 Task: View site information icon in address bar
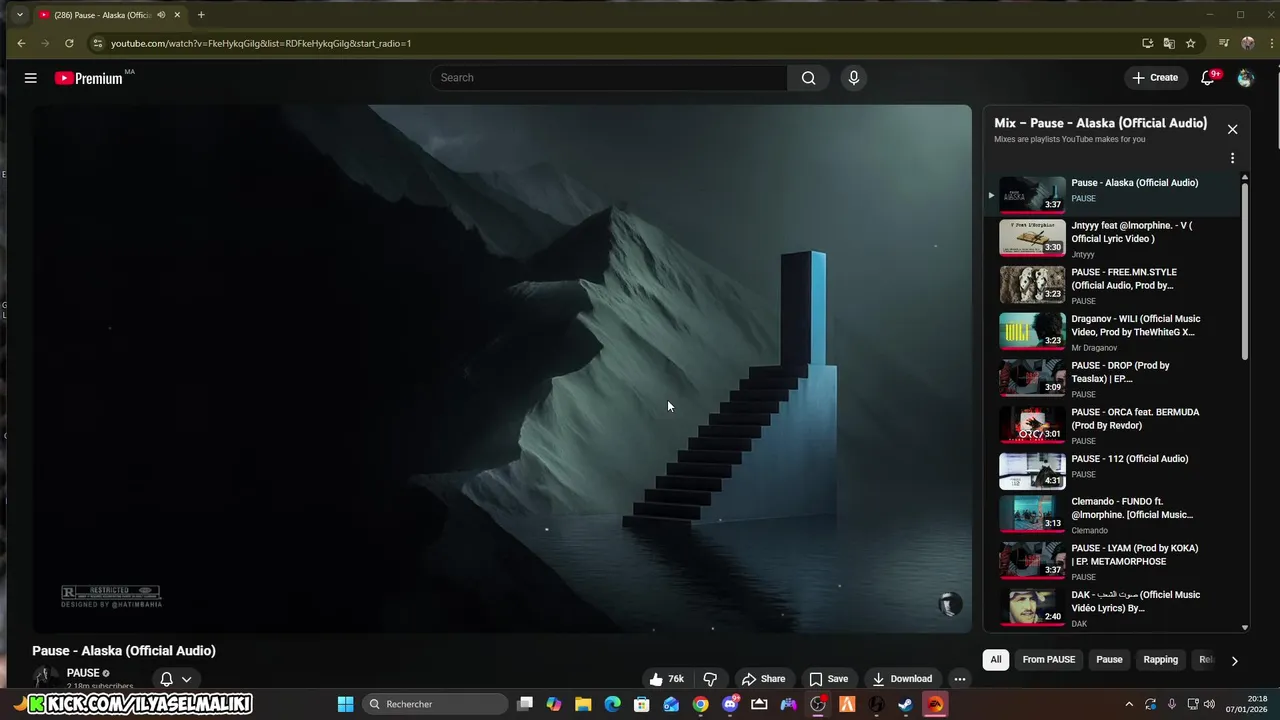[97, 43]
